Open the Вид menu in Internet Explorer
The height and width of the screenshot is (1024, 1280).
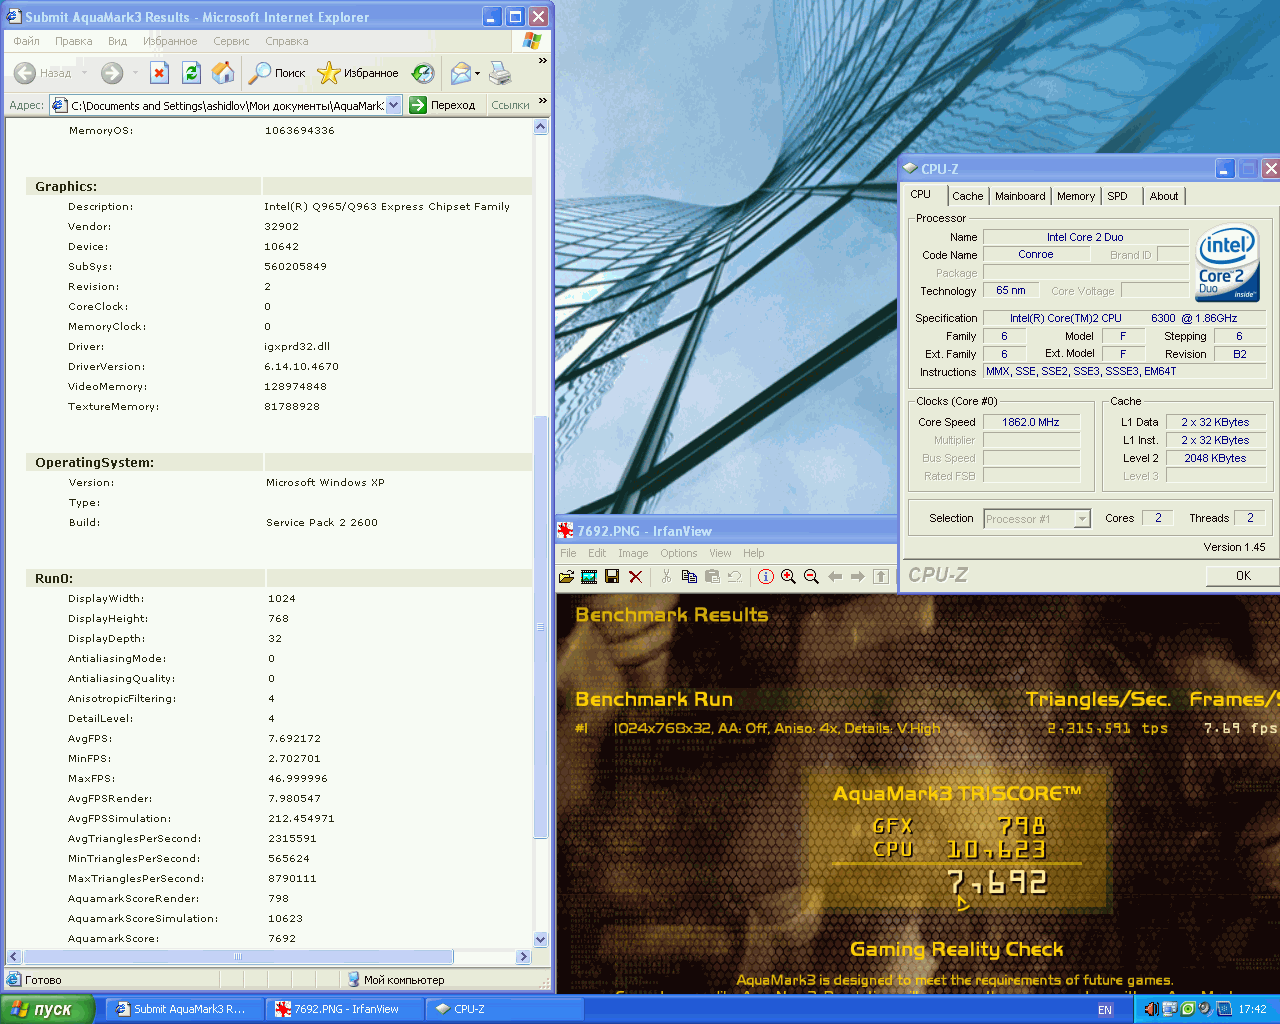(117, 41)
